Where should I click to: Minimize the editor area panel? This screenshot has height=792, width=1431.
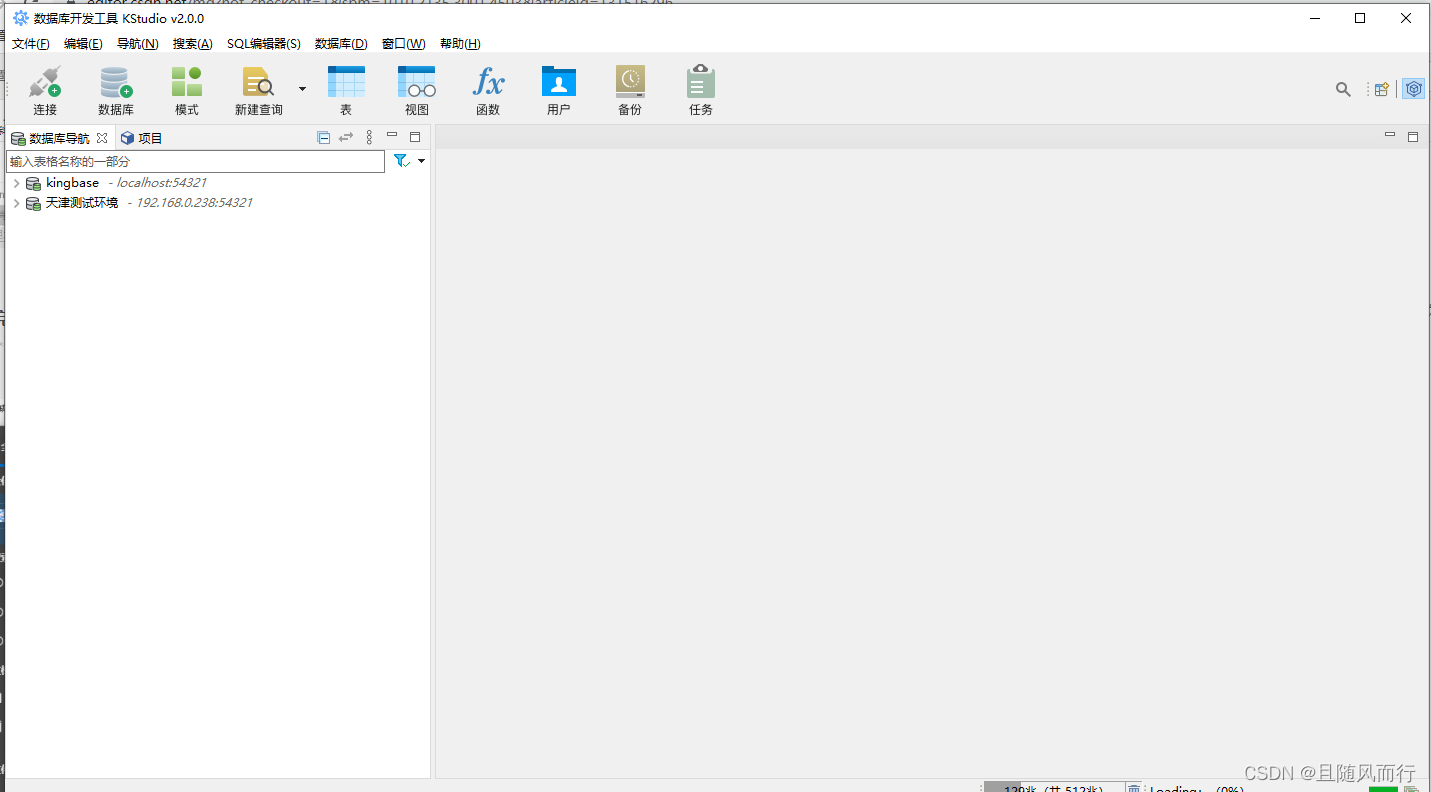pyautogui.click(x=1390, y=134)
